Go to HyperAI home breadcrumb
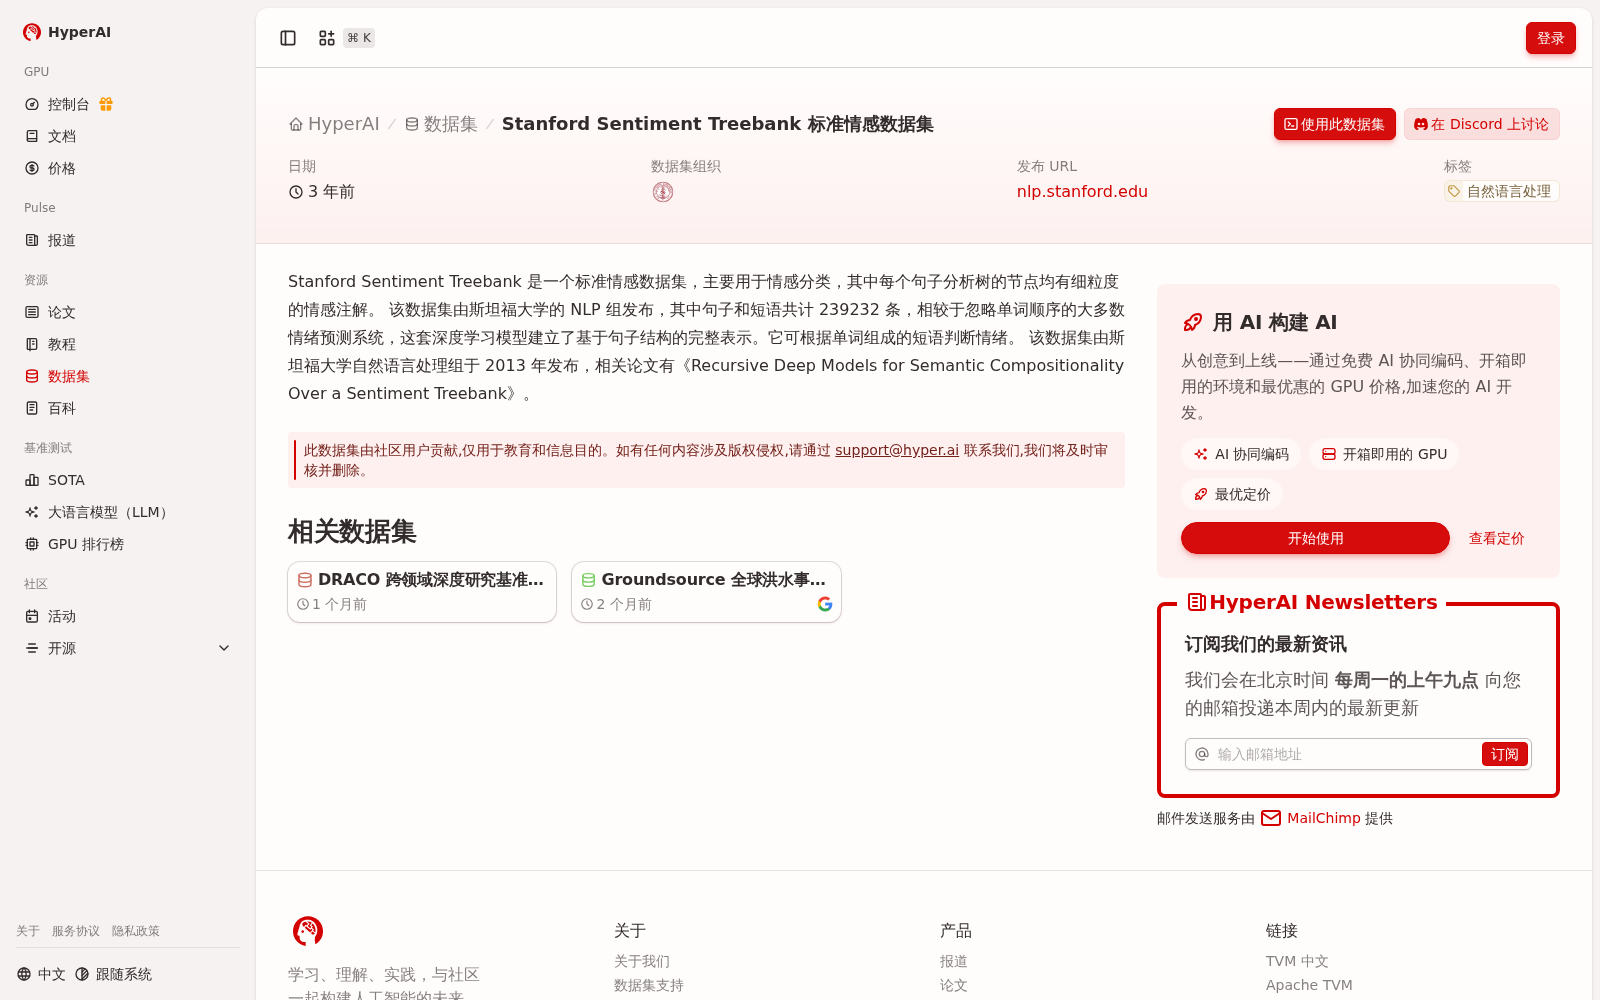1600x1000 pixels. (334, 124)
